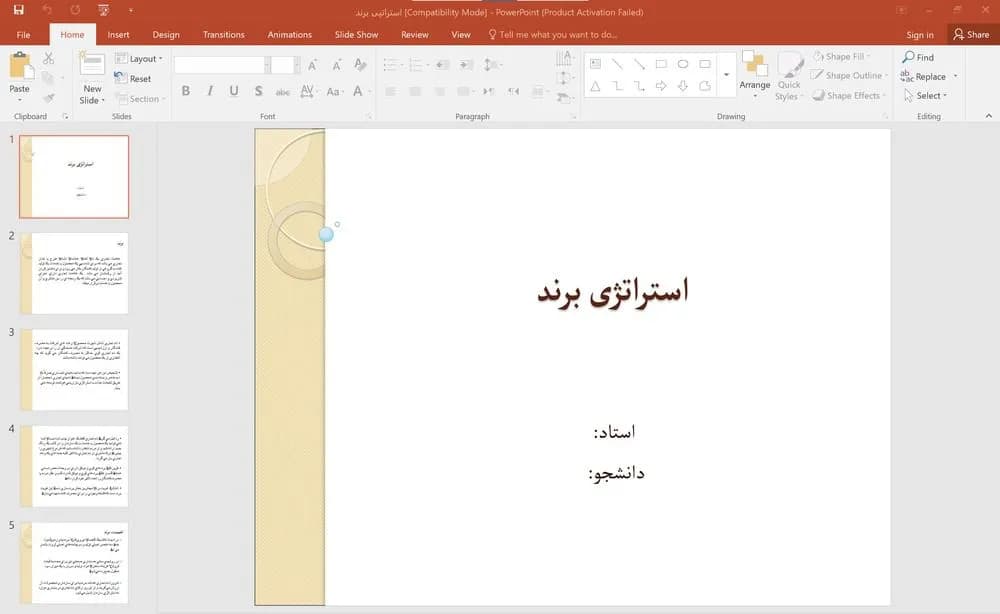The image size is (1000, 614).
Task: Select the Oval shape in gallery
Action: tap(683, 64)
